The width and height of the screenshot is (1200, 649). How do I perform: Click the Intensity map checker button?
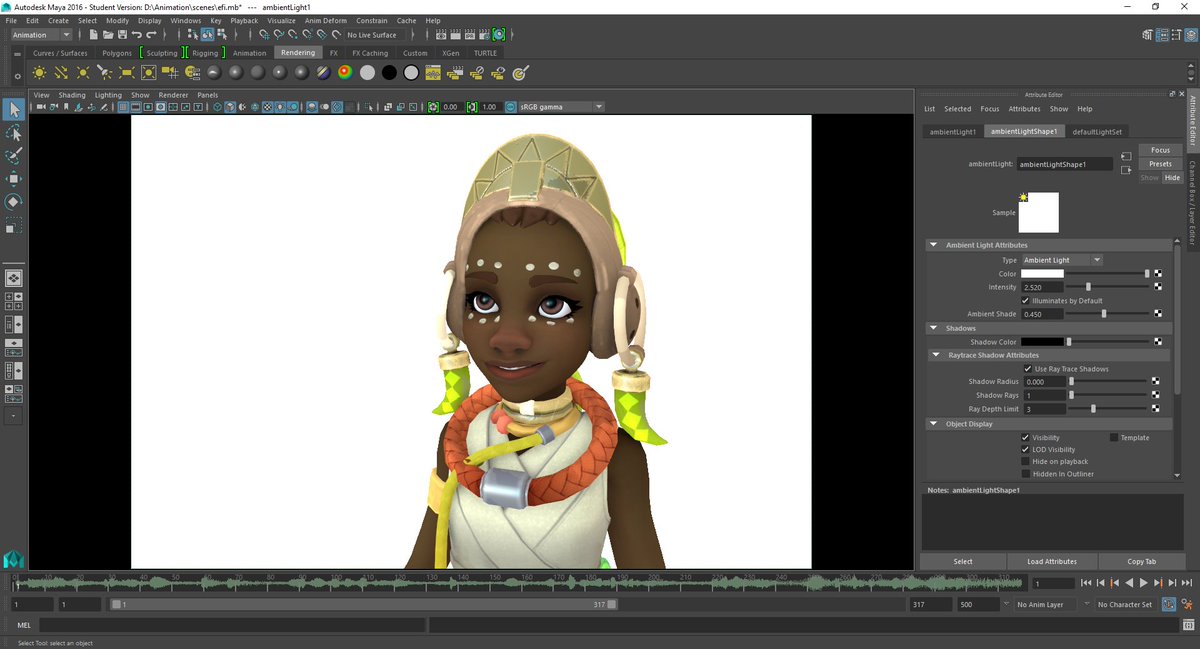tap(1158, 287)
